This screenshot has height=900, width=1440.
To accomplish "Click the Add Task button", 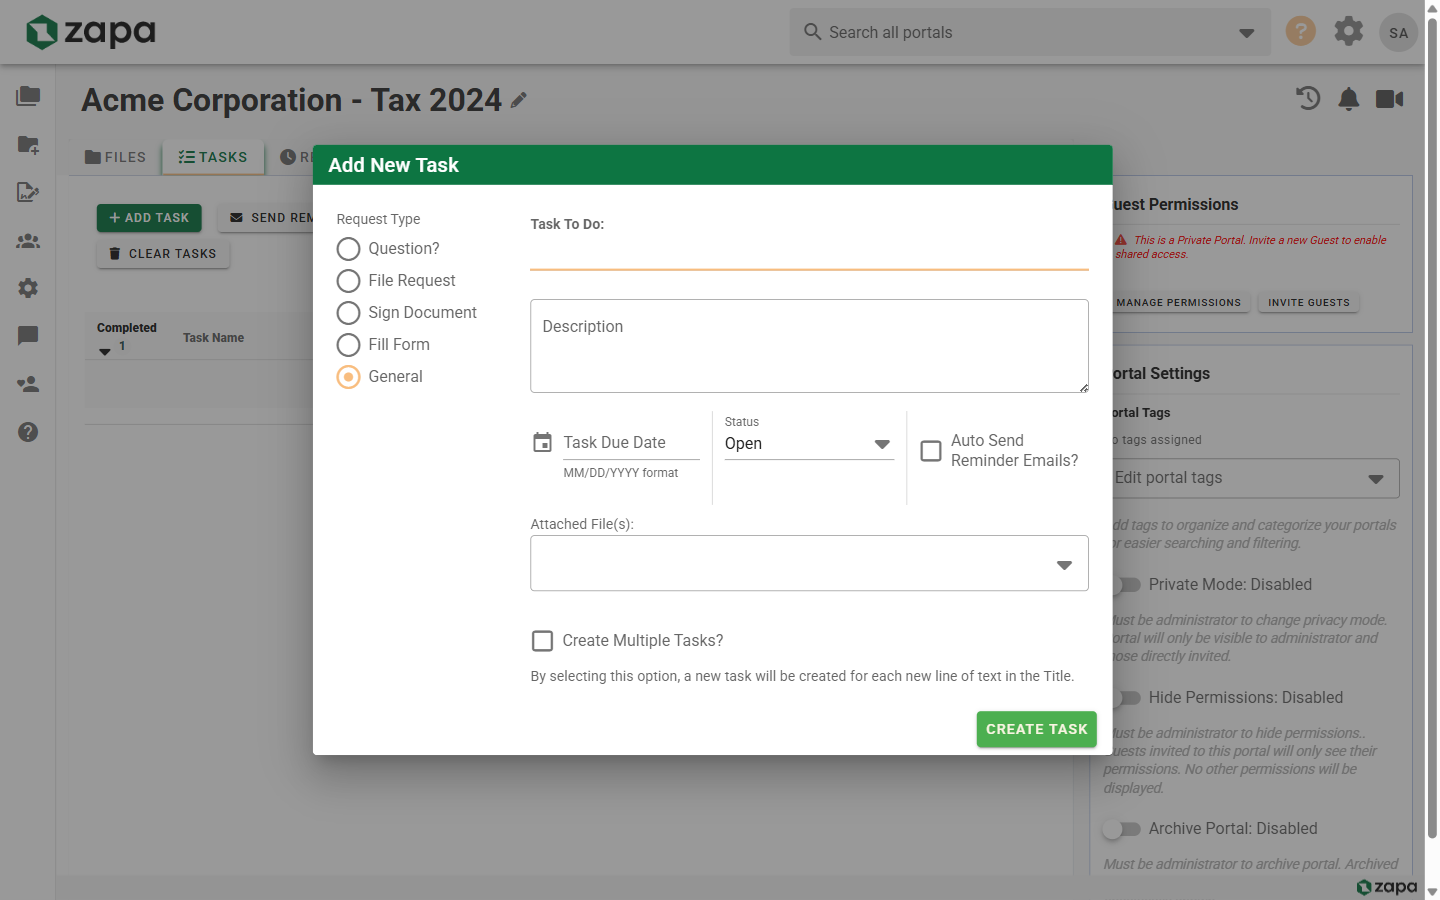I will (x=149, y=218).
